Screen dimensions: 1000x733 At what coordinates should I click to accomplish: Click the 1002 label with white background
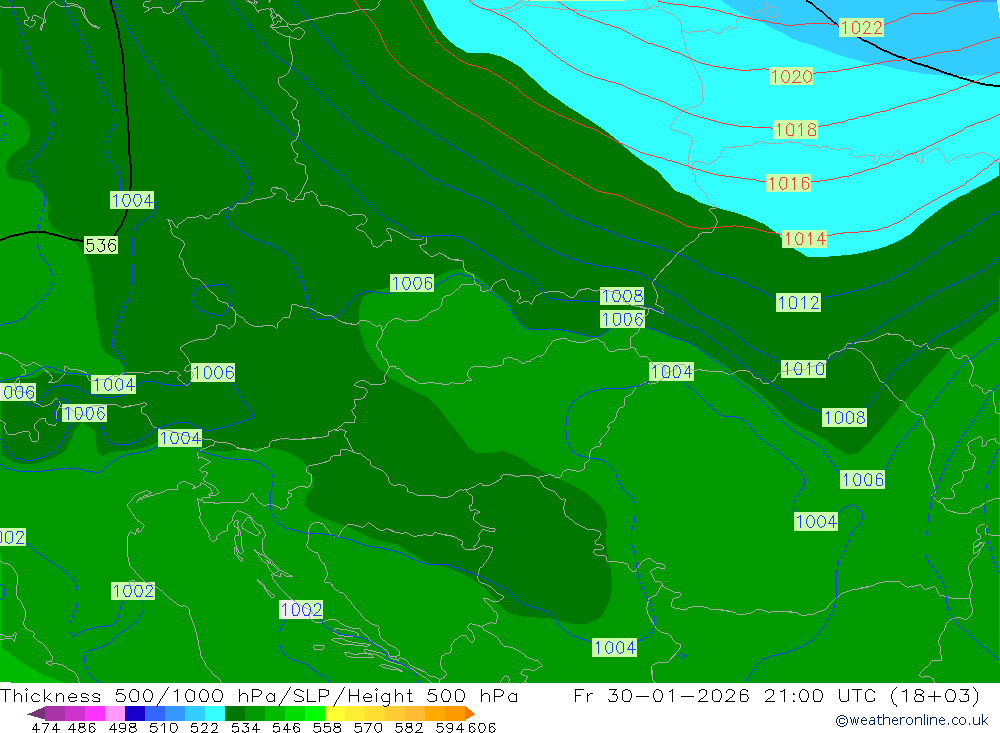pos(300,609)
